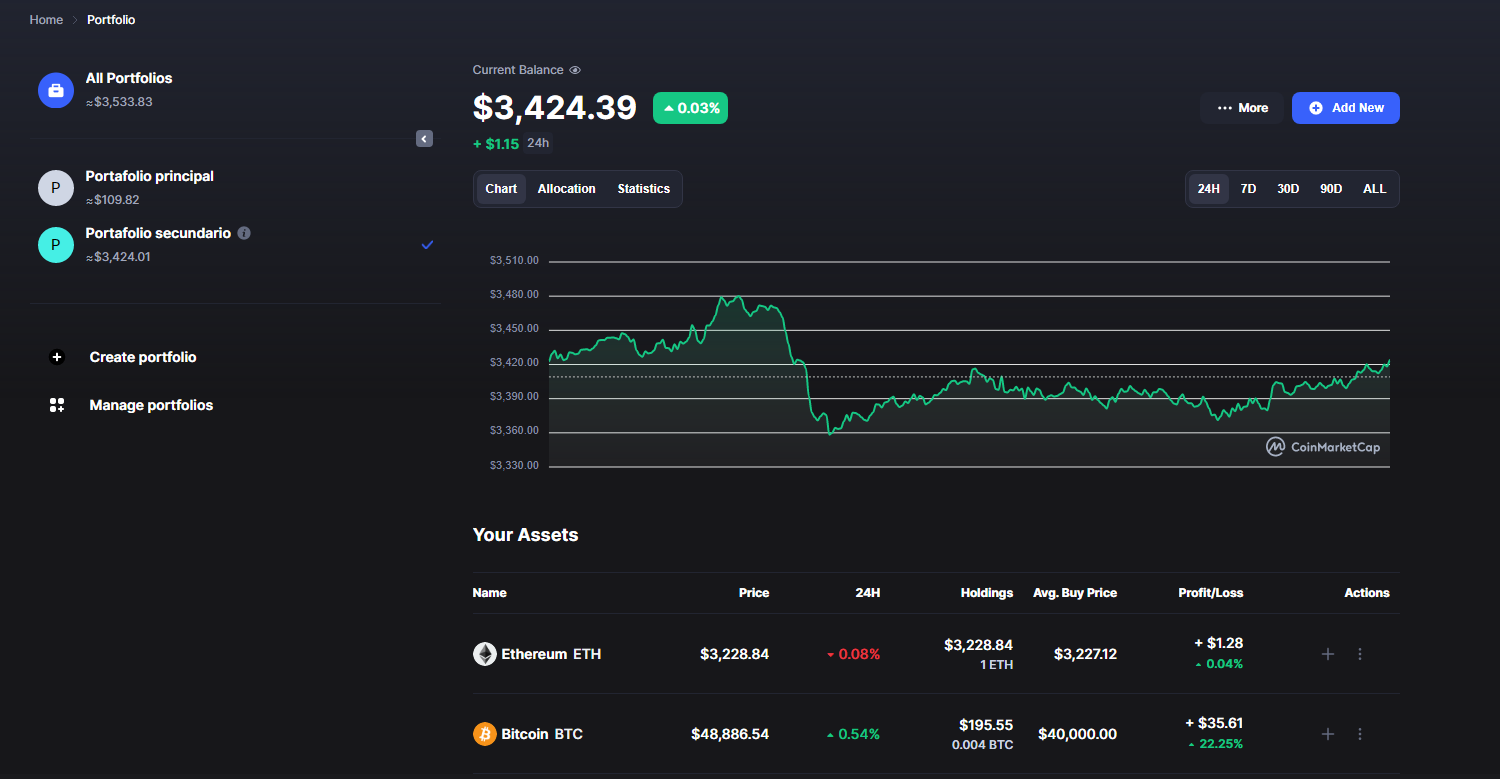Click the Add New button

[1346, 108]
